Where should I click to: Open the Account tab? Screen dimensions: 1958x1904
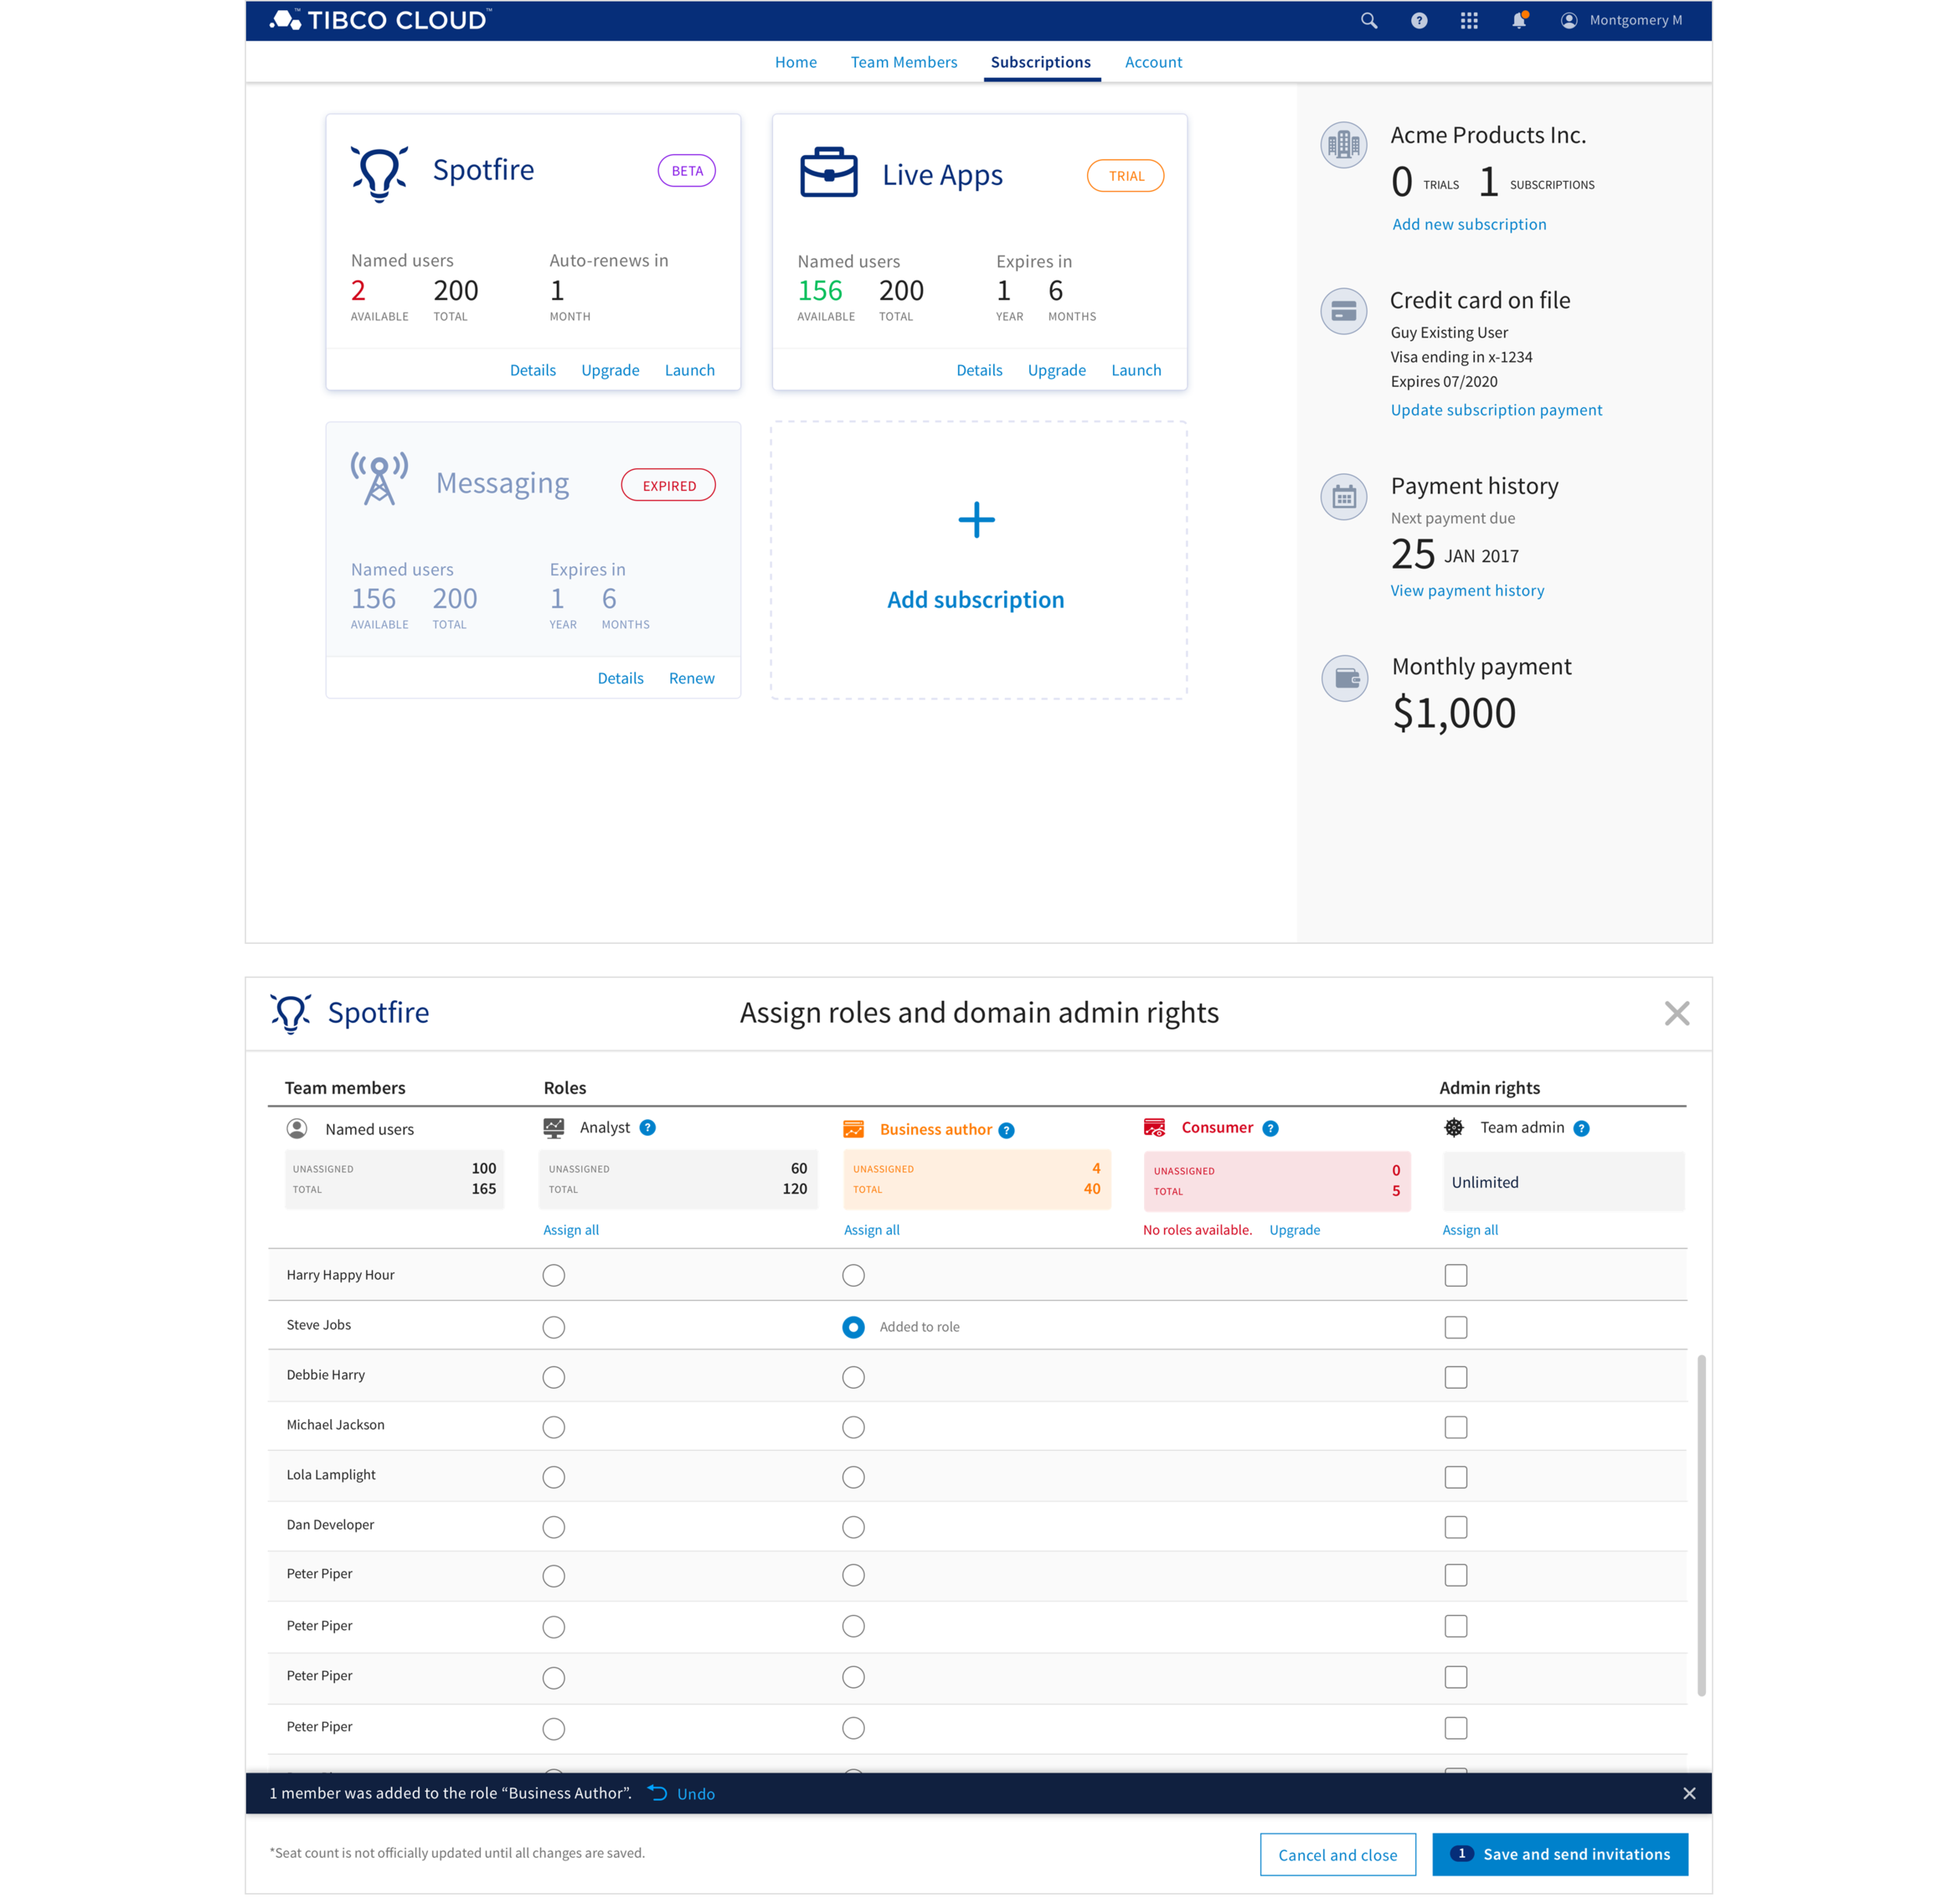1152,62
